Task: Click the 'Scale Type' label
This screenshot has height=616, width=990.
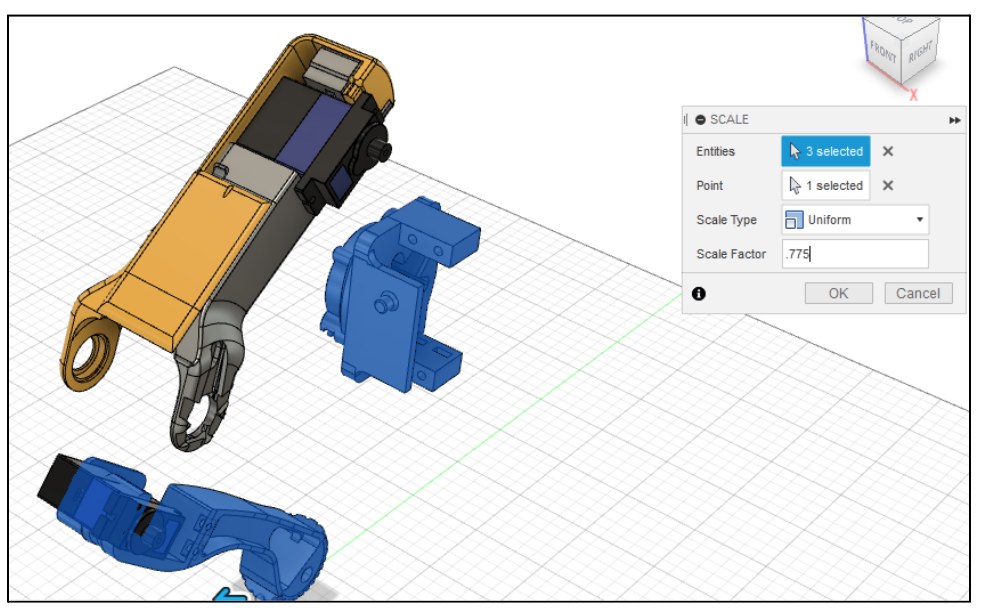Action: click(726, 220)
